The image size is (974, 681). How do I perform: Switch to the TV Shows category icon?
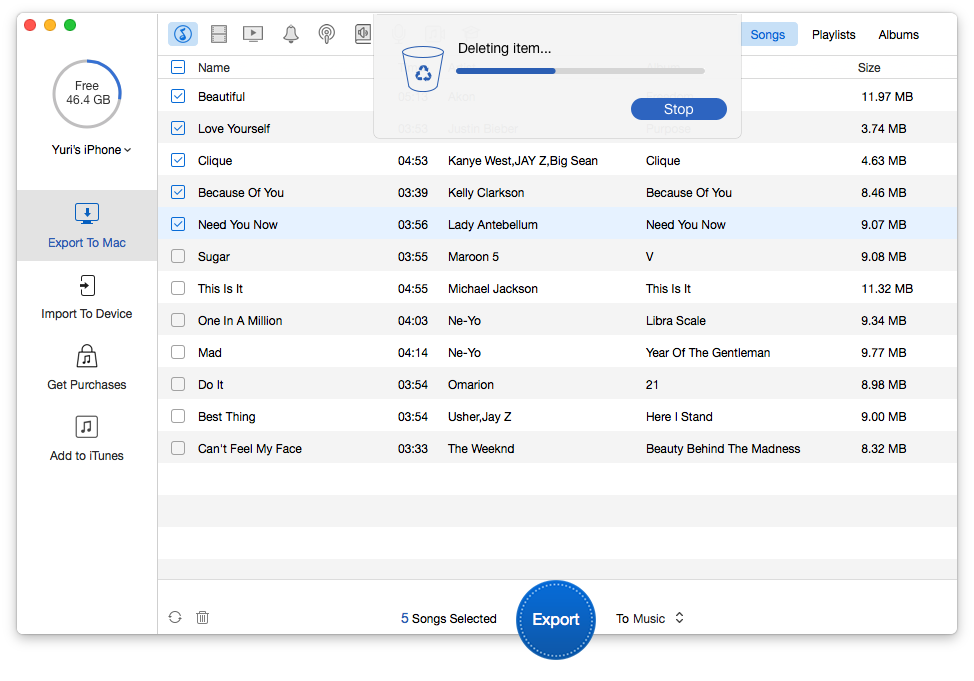coord(253,34)
